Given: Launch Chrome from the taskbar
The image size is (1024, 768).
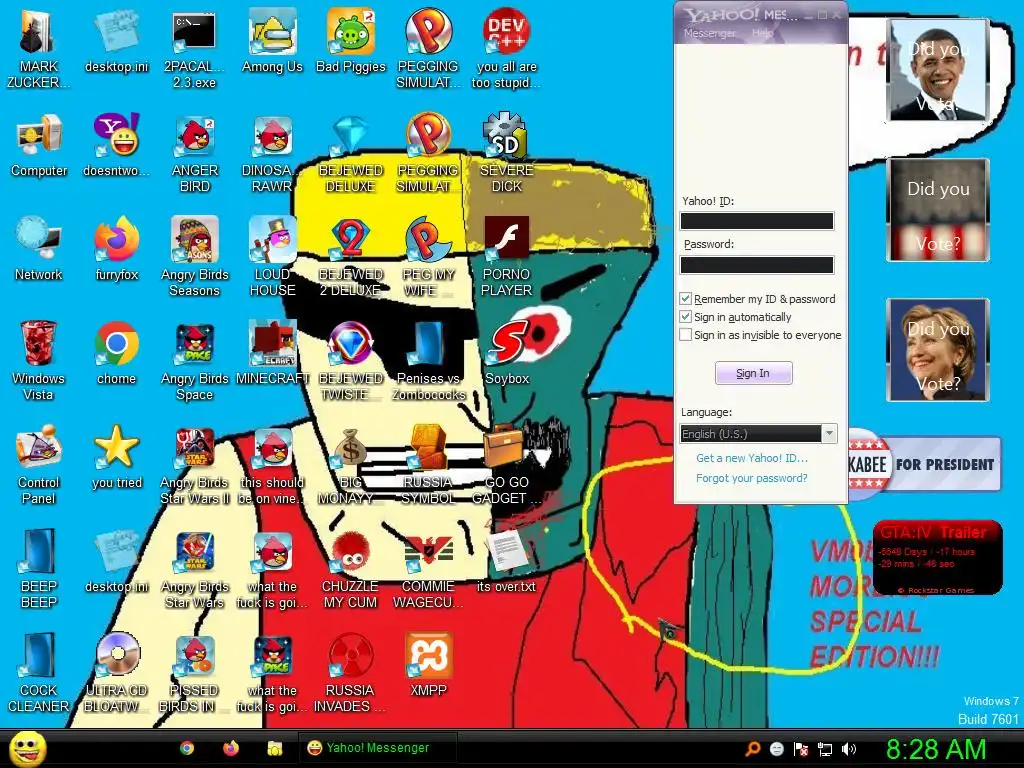Looking at the screenshot, I should [187, 748].
